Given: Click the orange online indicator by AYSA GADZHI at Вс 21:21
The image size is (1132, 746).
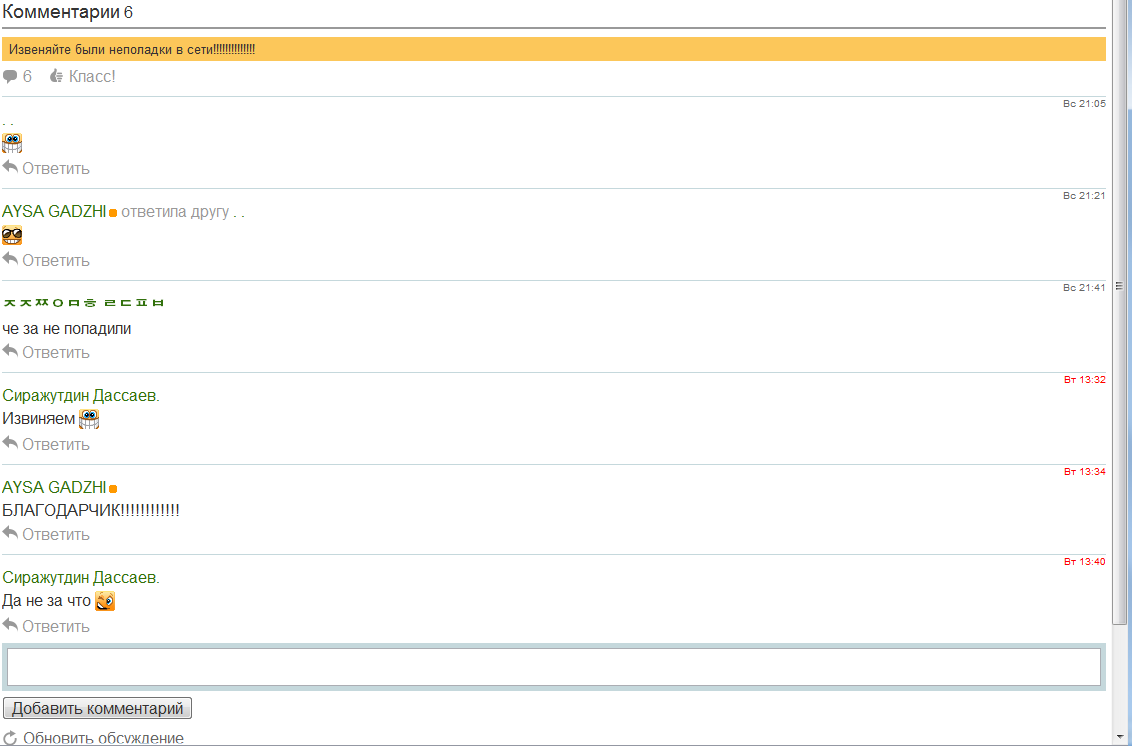Looking at the screenshot, I should [113, 213].
